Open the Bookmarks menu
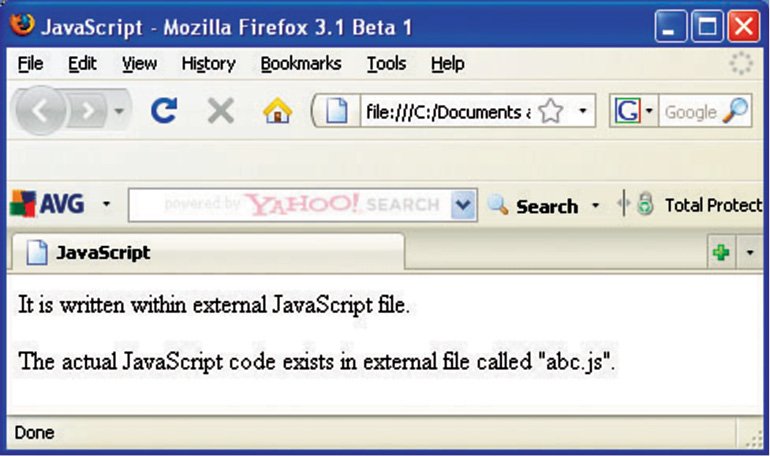Image resolution: width=770 pixels, height=456 pixels. (x=301, y=64)
